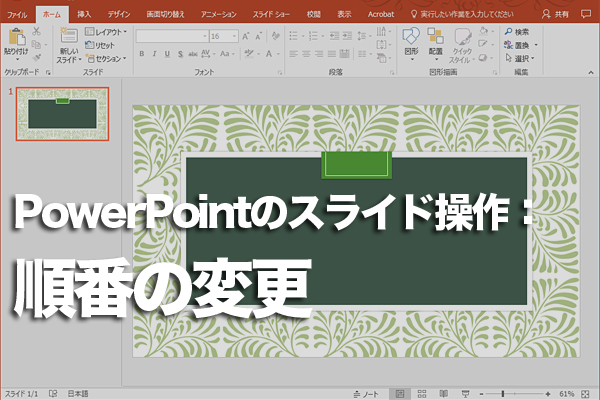The image size is (600, 400).
Task: Click the Quick Styles (クイックスタイル) icon
Action: (x=462, y=37)
